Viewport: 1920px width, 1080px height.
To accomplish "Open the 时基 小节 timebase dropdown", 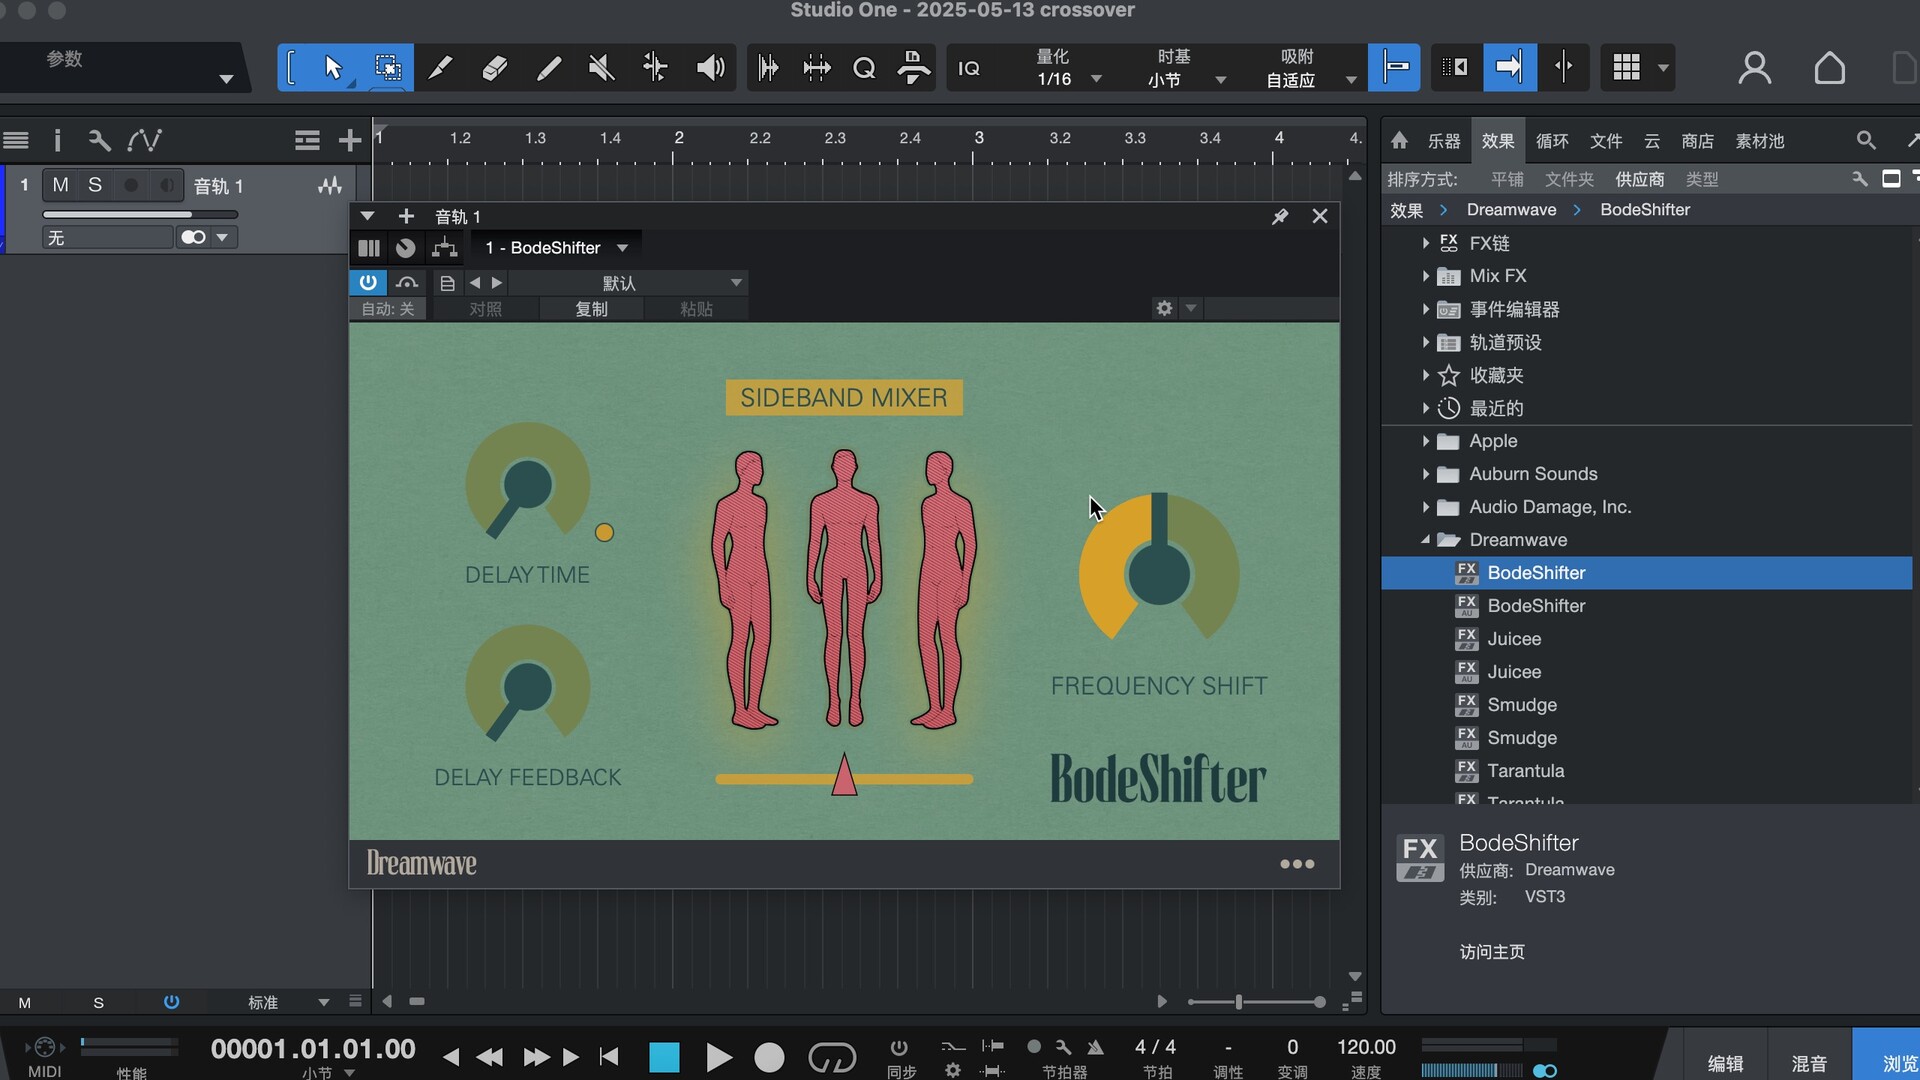I will pos(1185,68).
